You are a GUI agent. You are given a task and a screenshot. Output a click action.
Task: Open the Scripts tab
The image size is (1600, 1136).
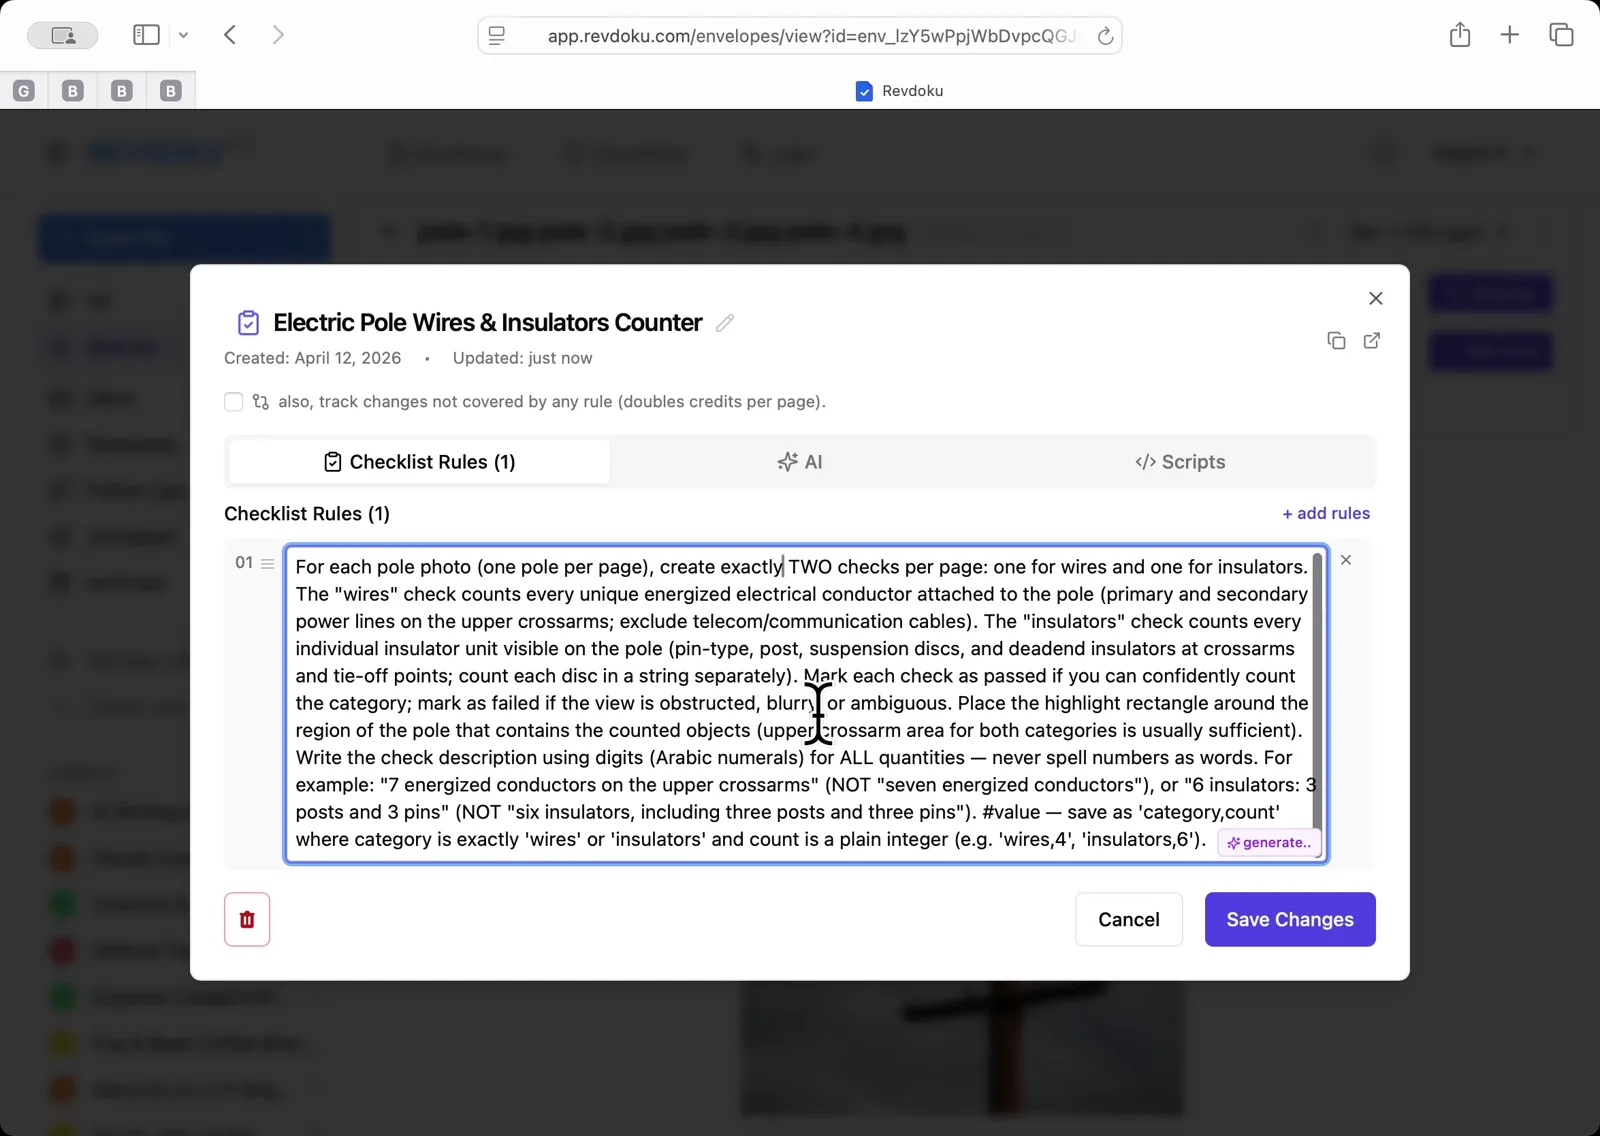click(x=1180, y=462)
